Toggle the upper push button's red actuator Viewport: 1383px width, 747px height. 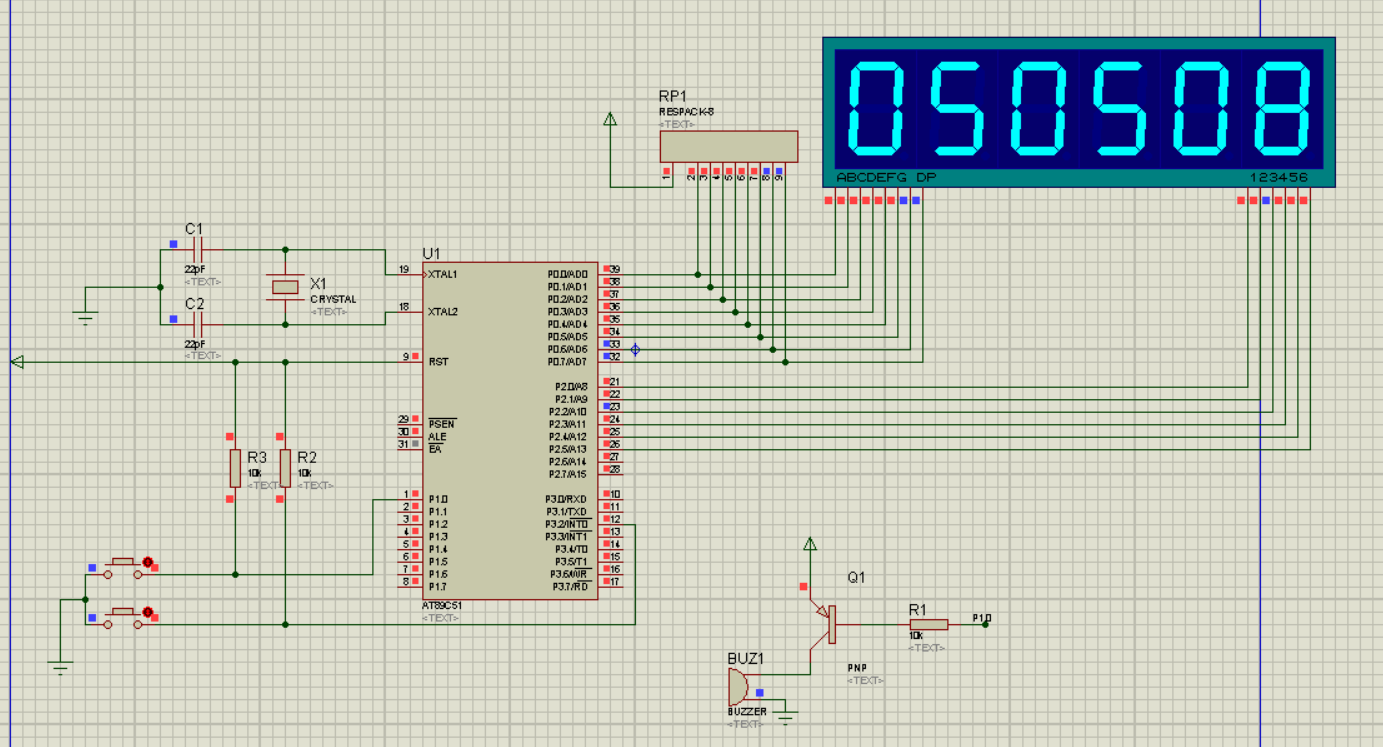148,563
